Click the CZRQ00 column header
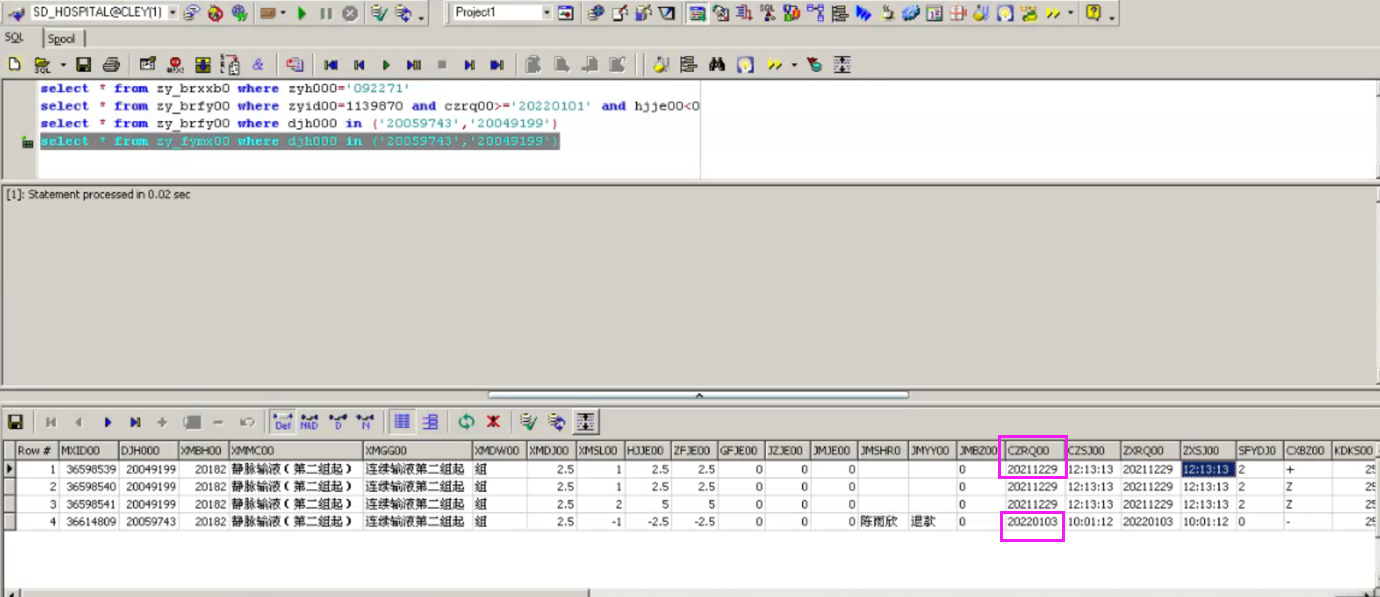Image resolution: width=1380 pixels, height=597 pixels. [1033, 451]
